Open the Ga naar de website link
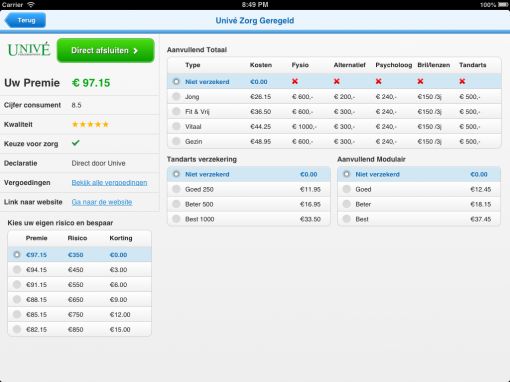 pyautogui.click(x=102, y=202)
